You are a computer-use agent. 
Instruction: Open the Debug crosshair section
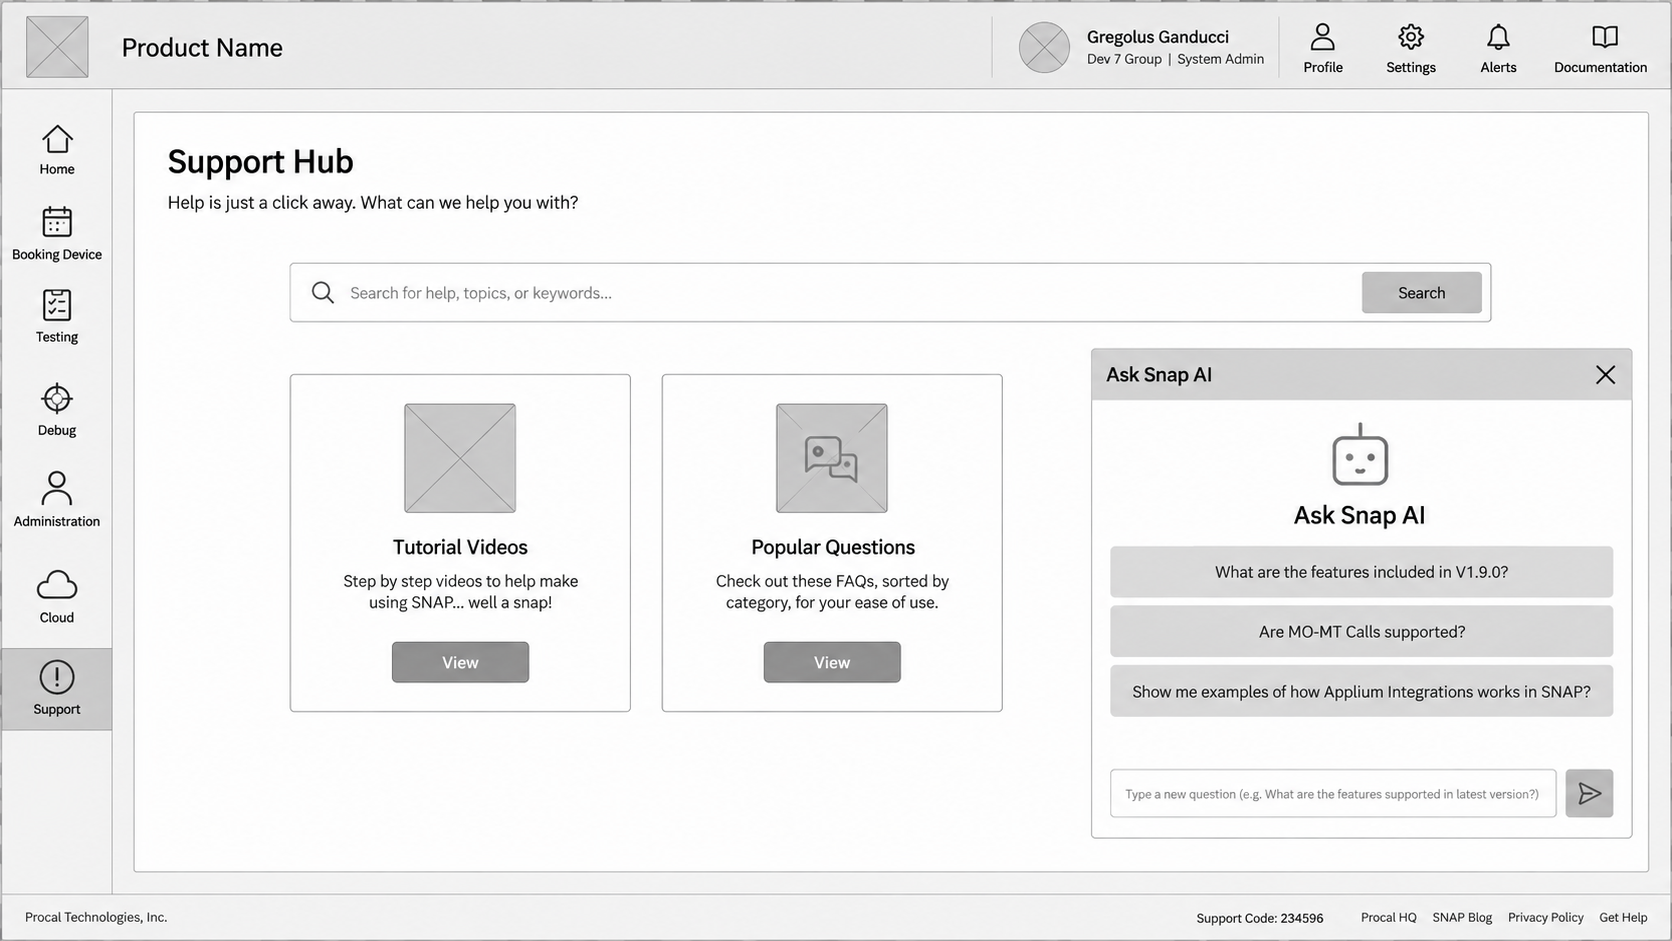click(57, 410)
